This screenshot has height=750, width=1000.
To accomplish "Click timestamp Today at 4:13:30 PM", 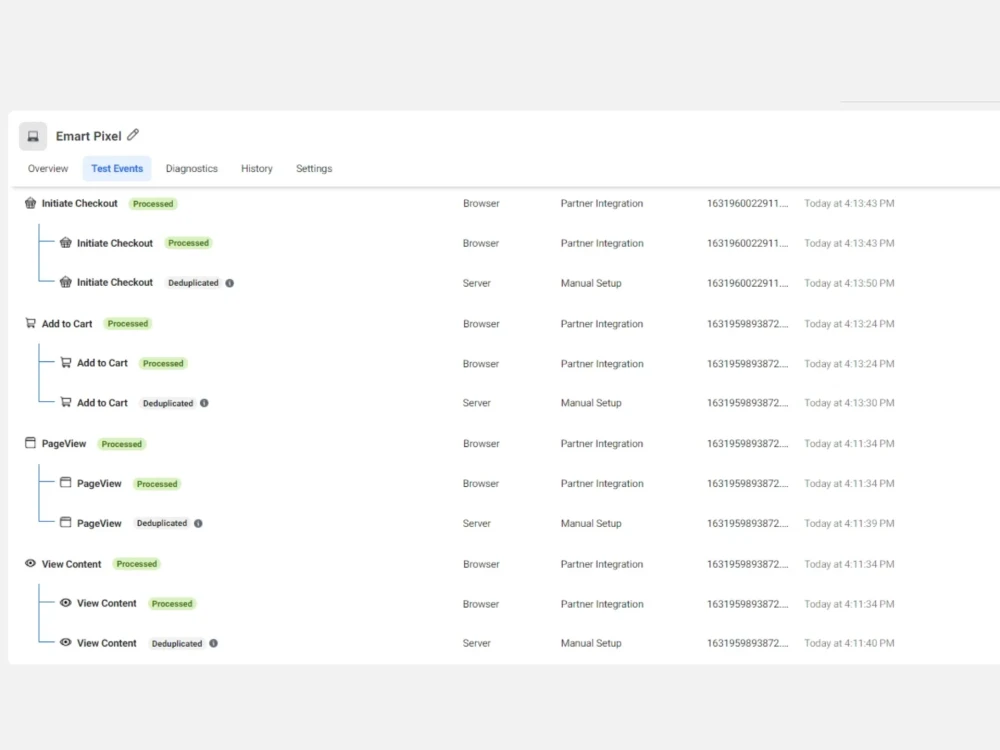I will [x=849, y=403].
